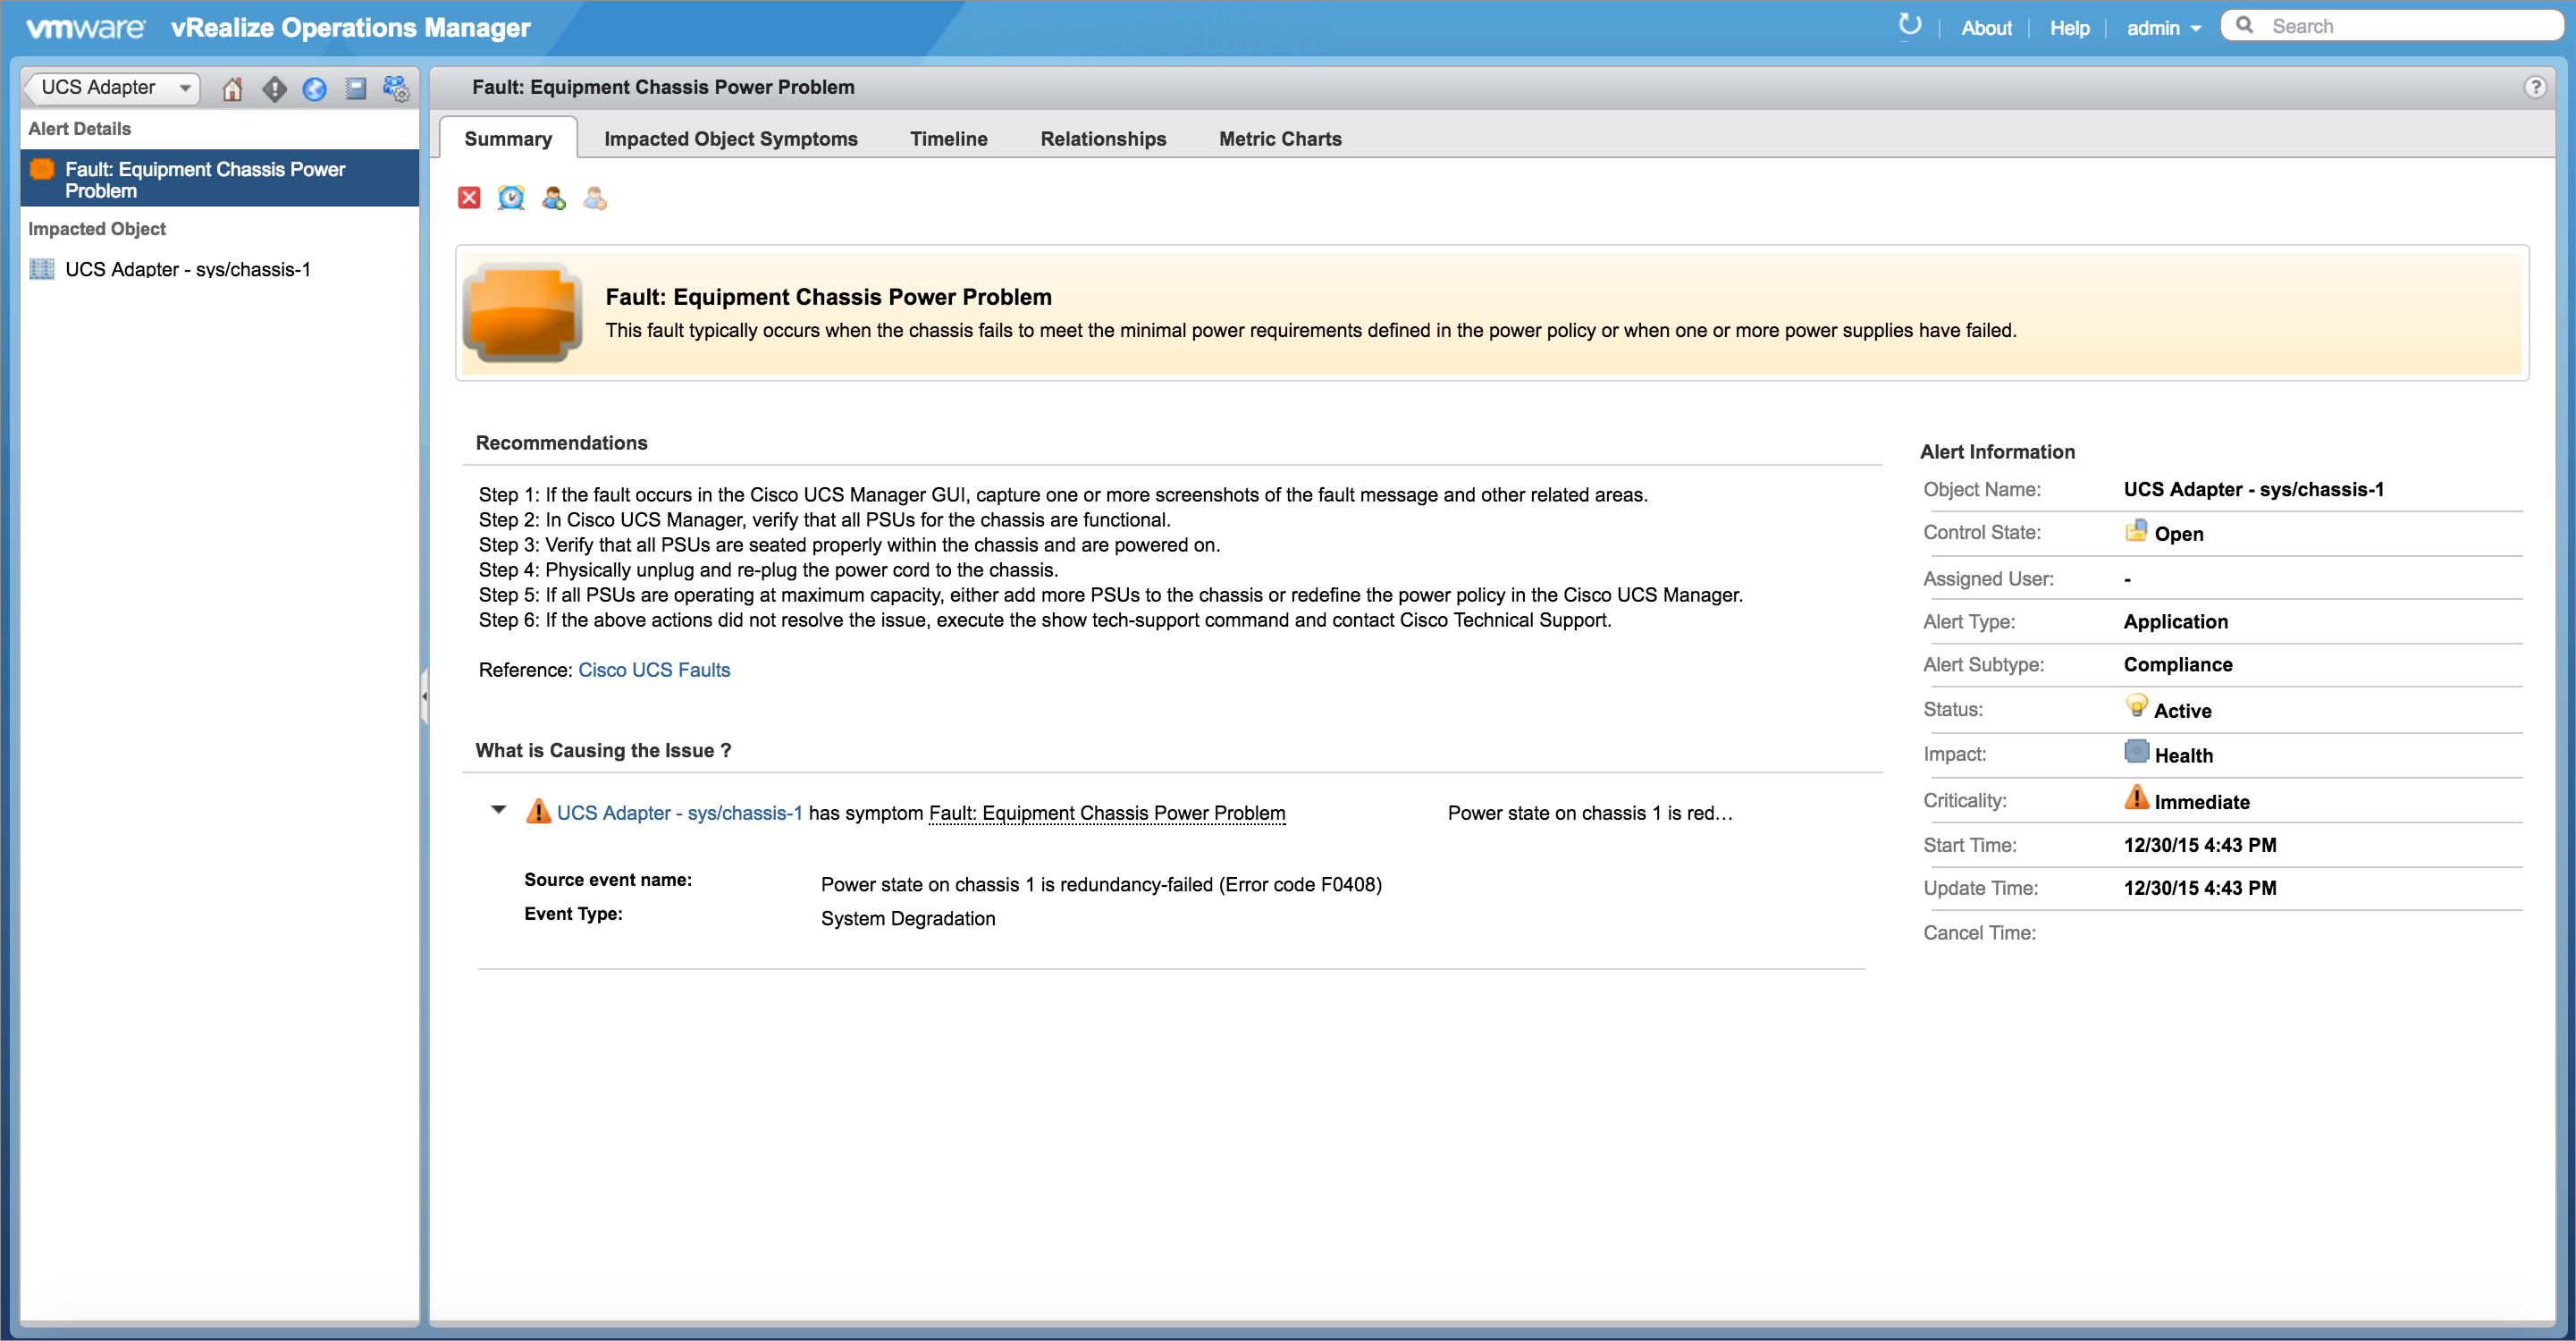Open the Help link
The image size is (2576, 1341).
pos(2069,28)
